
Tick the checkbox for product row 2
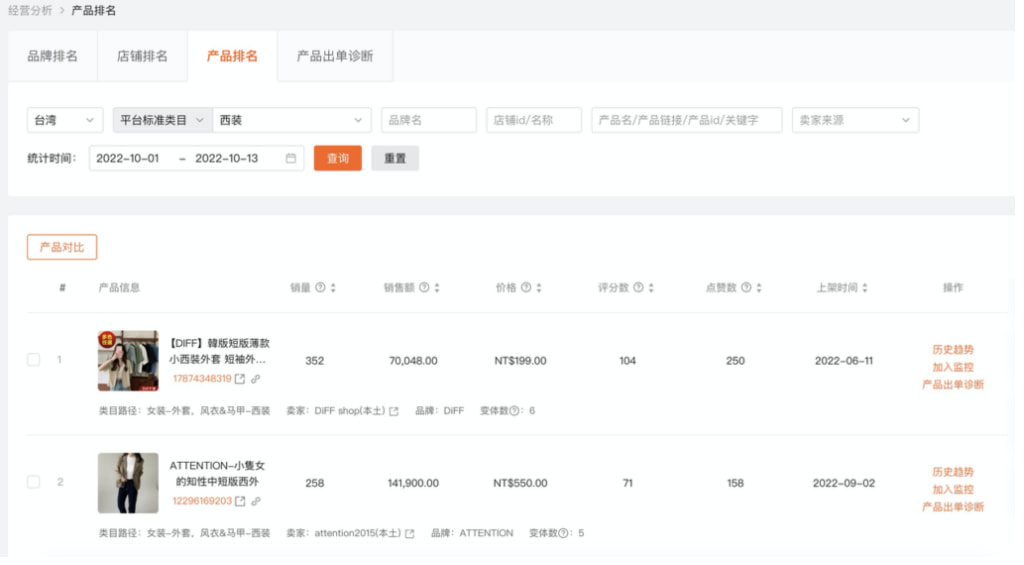(33, 482)
